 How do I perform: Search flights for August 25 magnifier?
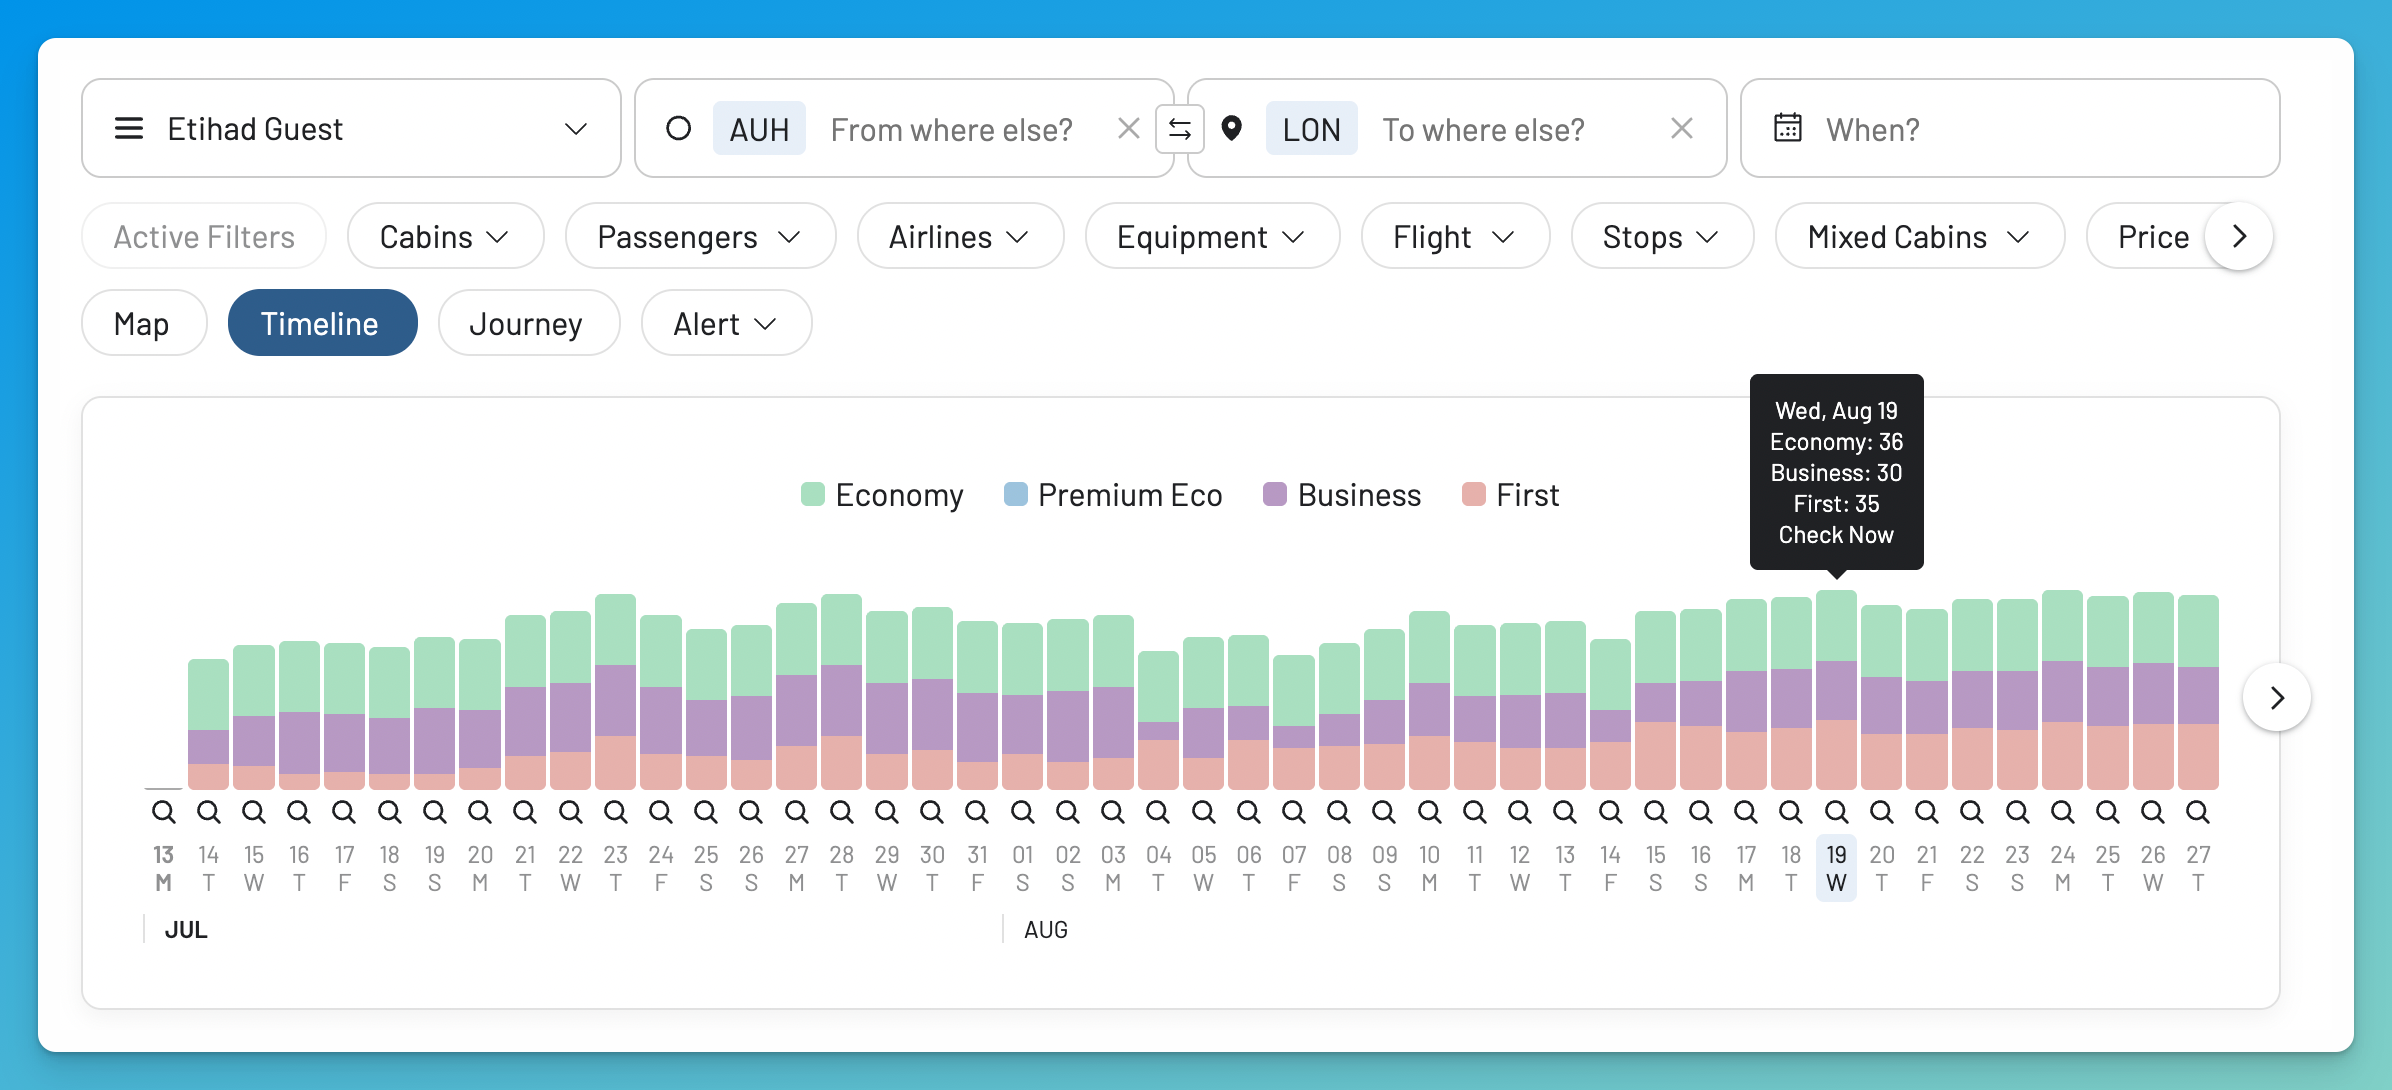click(2107, 811)
